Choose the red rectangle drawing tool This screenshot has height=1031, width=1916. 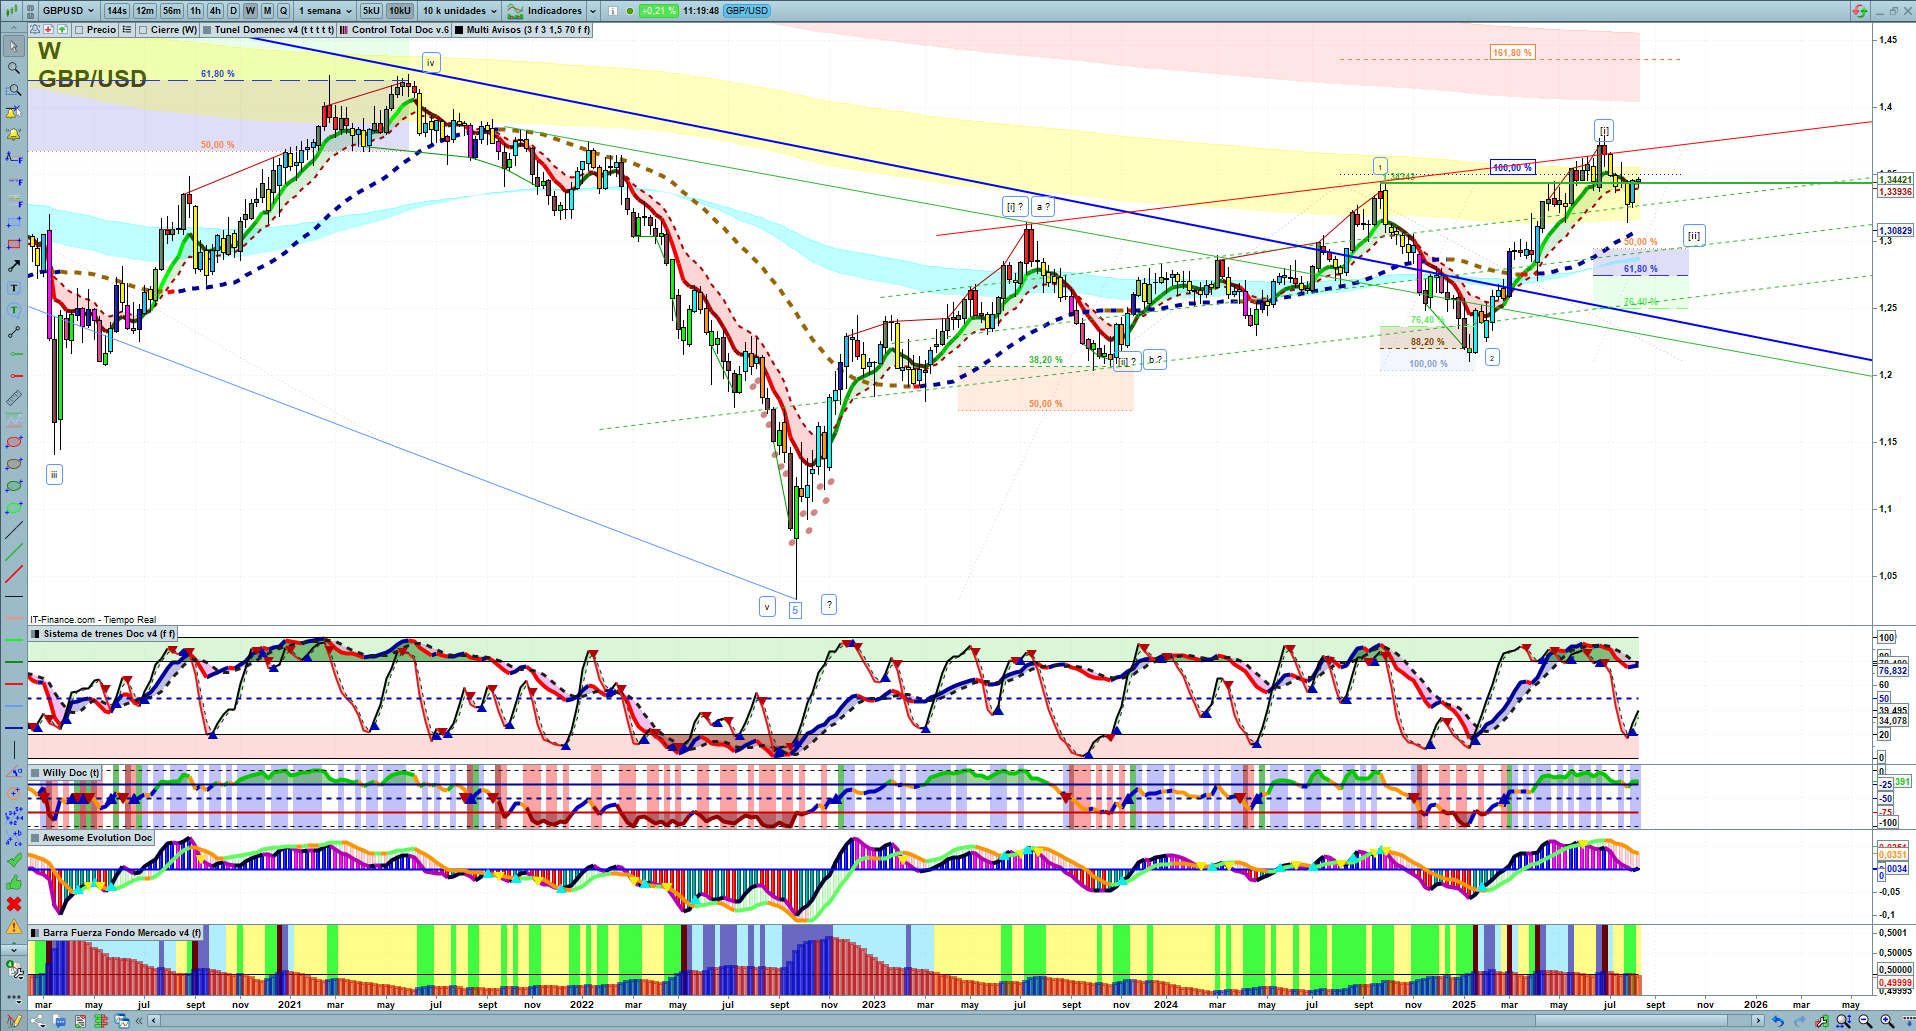[x=14, y=244]
